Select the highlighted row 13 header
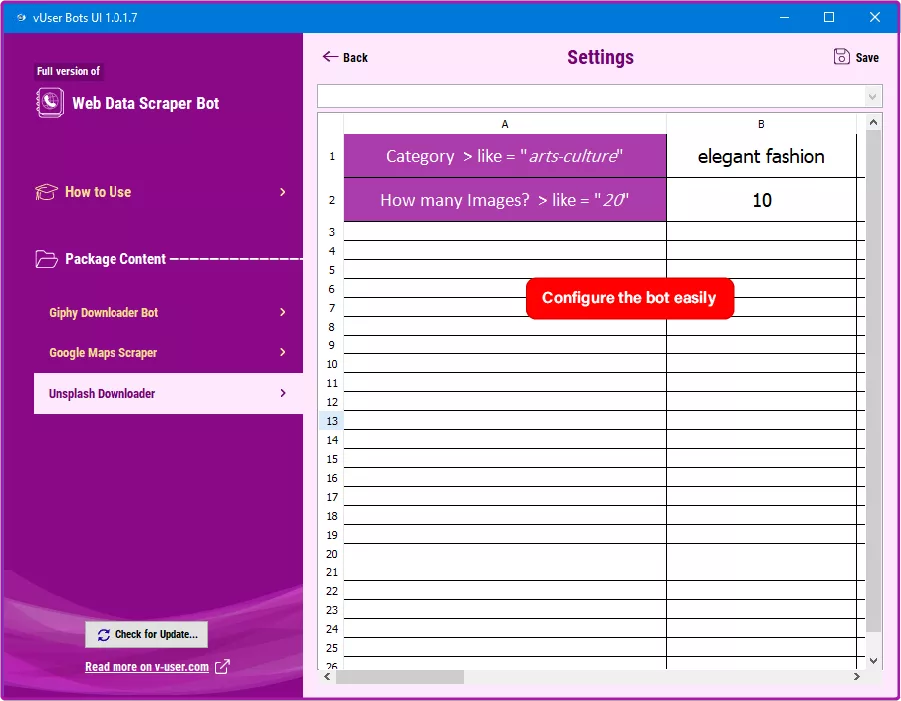 [x=332, y=421]
